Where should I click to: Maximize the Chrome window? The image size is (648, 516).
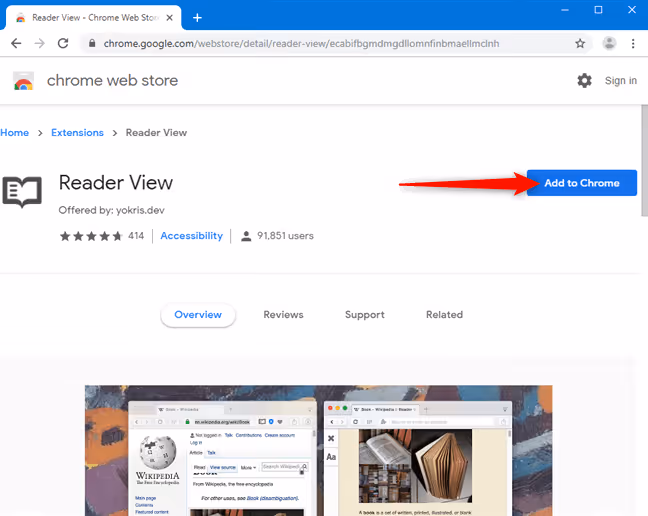coord(598,10)
